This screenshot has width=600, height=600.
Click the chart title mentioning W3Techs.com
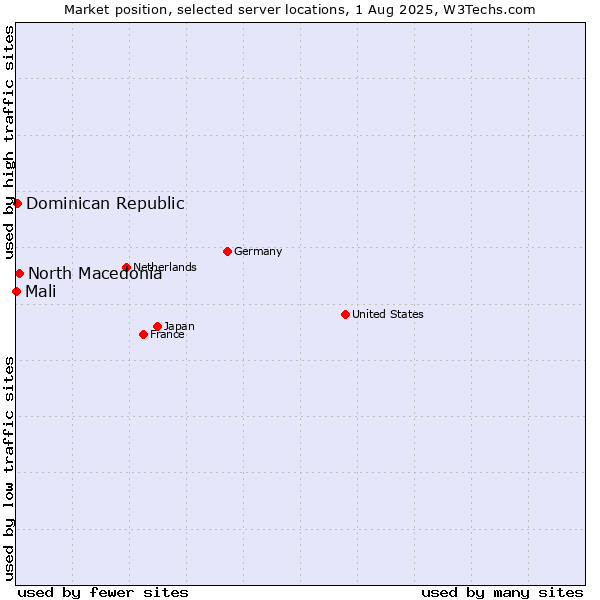300,10
